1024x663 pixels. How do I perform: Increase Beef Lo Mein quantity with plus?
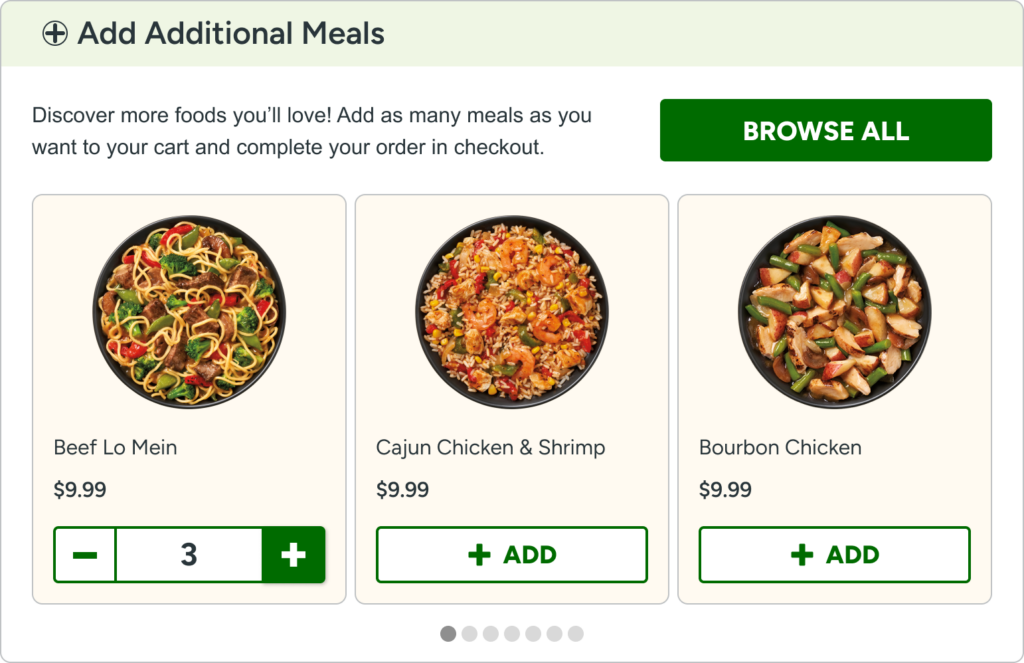[x=293, y=554]
